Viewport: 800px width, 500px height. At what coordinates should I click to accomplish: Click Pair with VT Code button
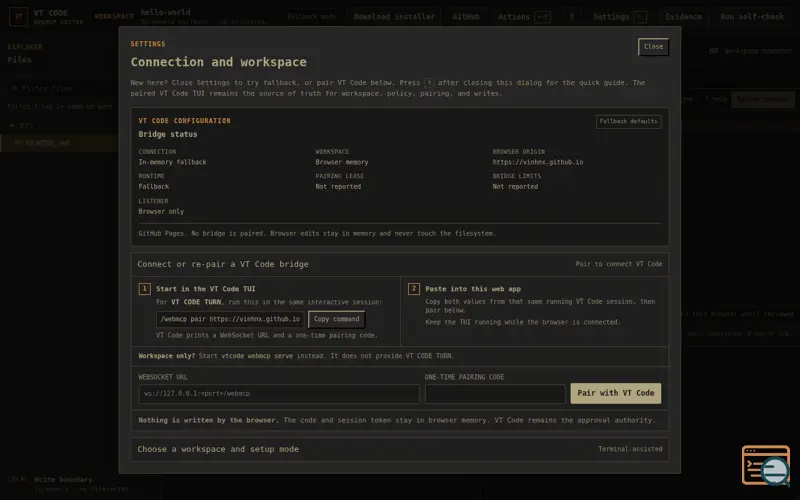[x=615, y=393]
